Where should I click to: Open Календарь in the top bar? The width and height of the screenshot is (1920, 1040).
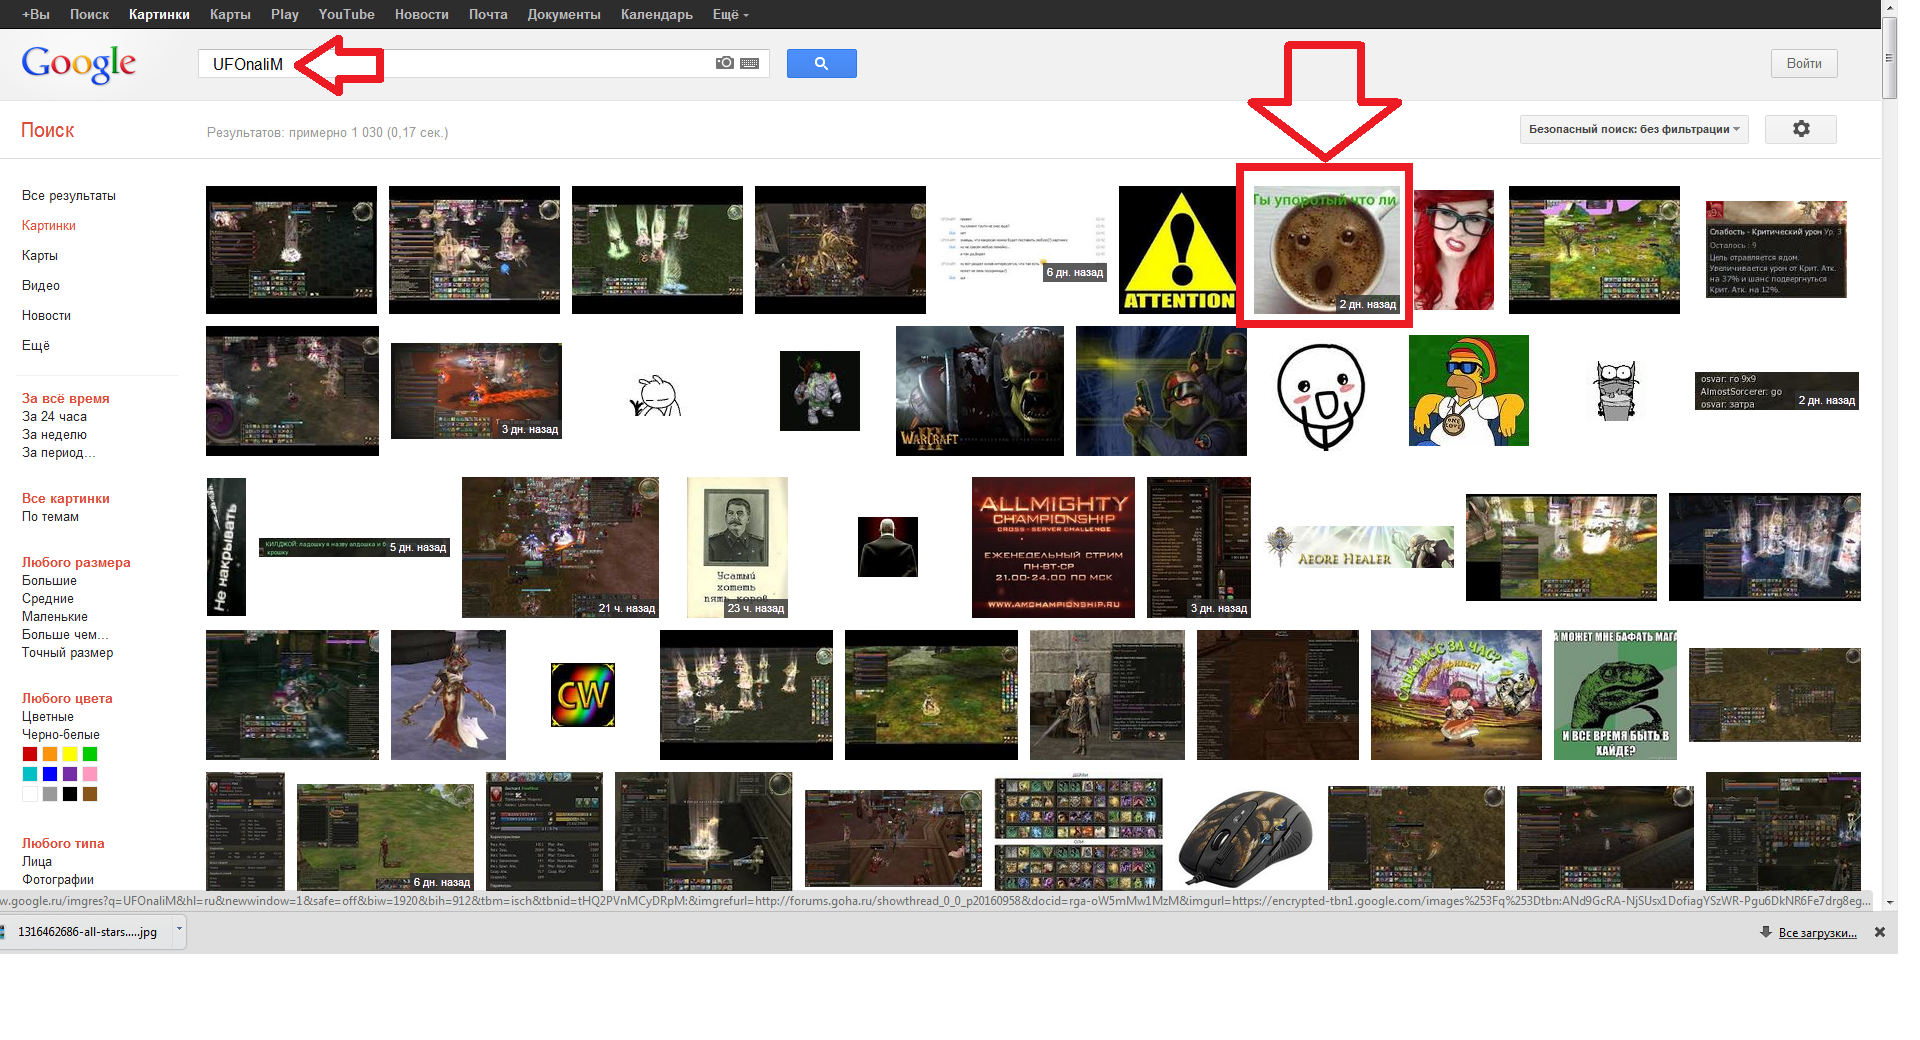coord(656,14)
